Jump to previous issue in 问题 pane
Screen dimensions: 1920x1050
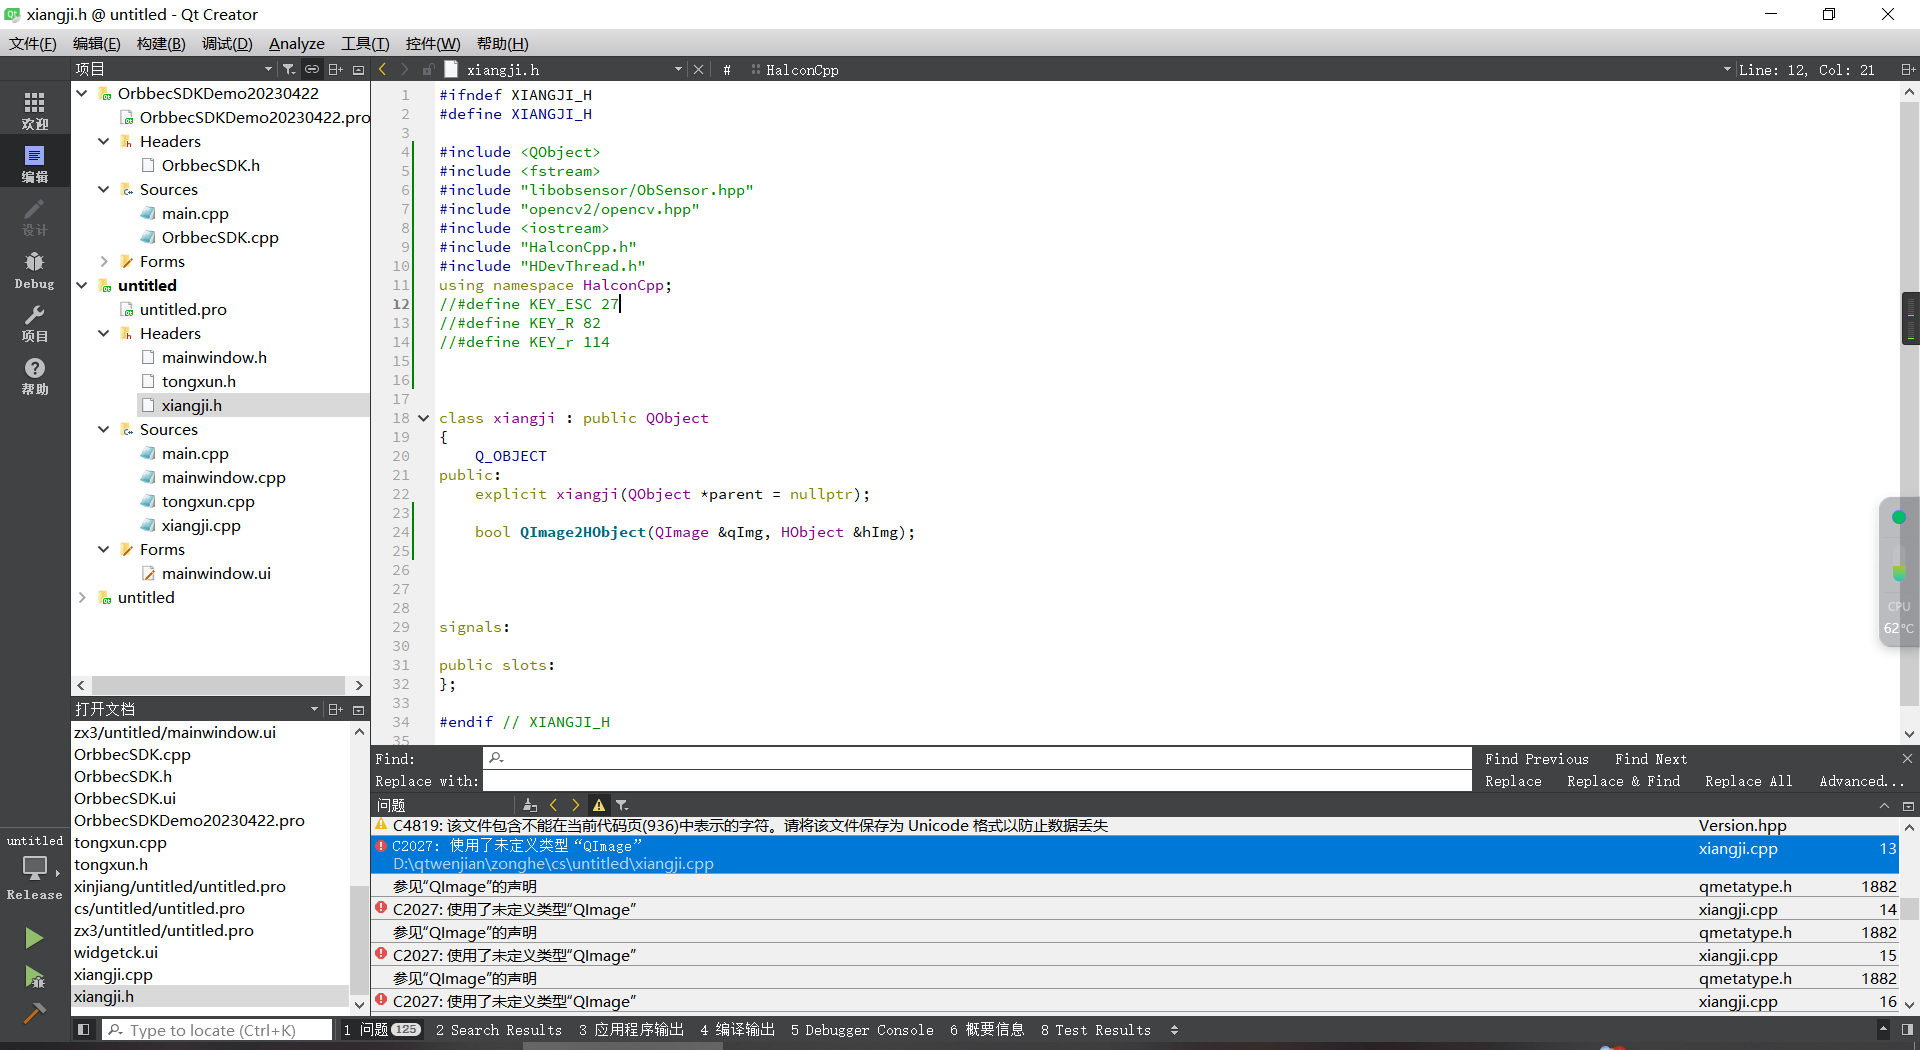pos(553,805)
